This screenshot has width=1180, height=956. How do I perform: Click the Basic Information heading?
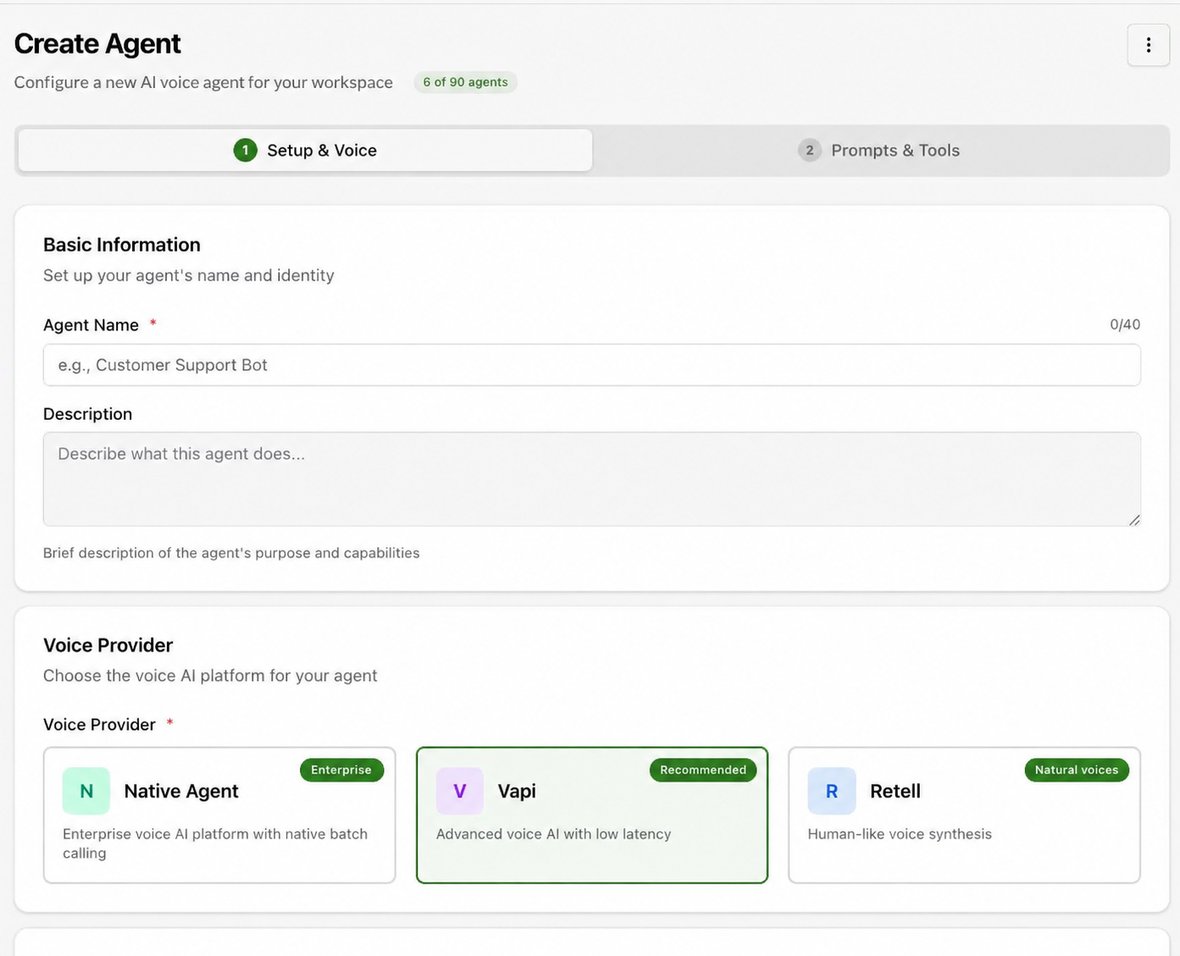pyautogui.click(x=122, y=245)
